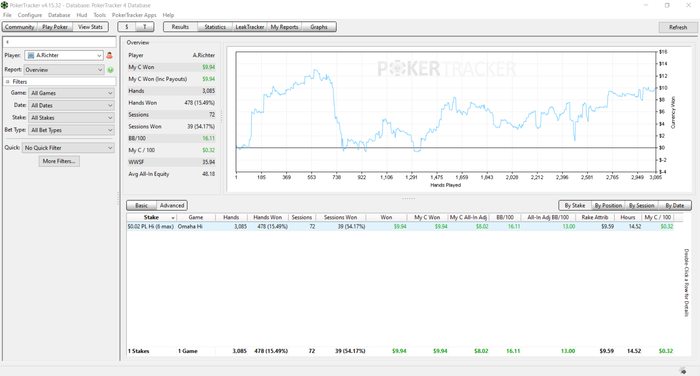The width and height of the screenshot is (700, 376).
Task: Open the File menu
Action: [7, 15]
